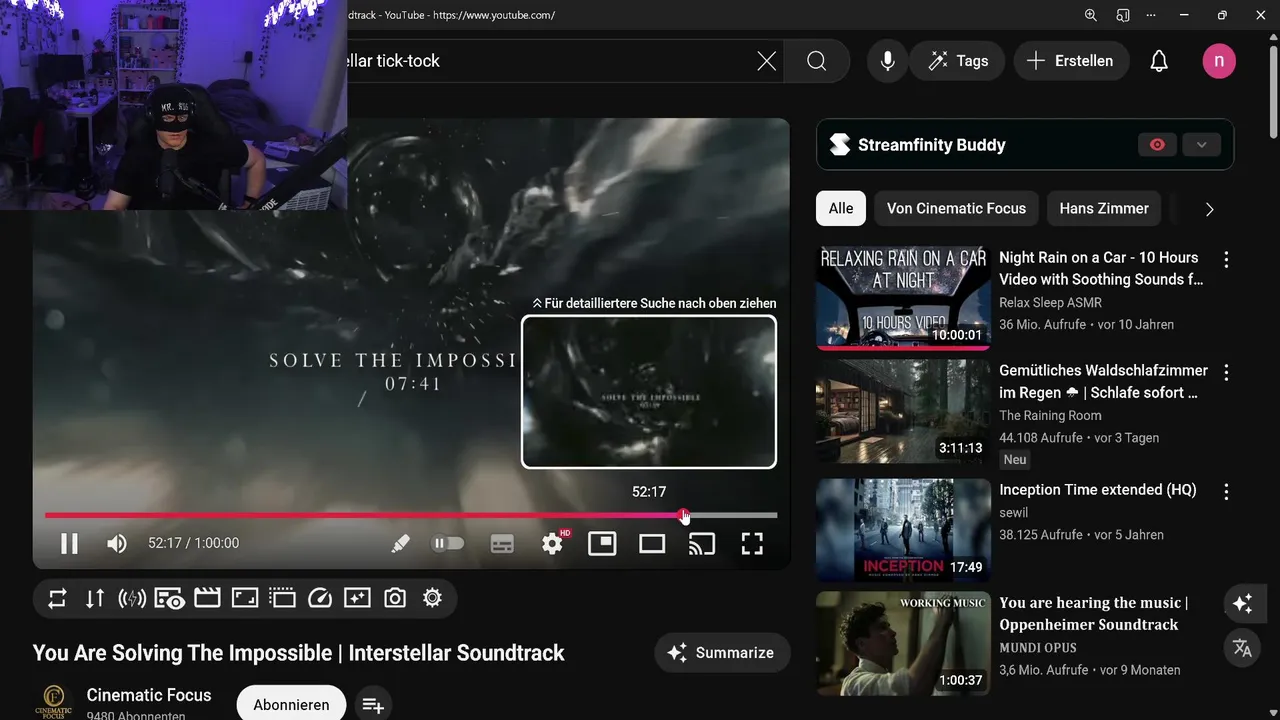The height and width of the screenshot is (720, 1280).
Task: Click the magnifier search button
Action: pos(817,61)
